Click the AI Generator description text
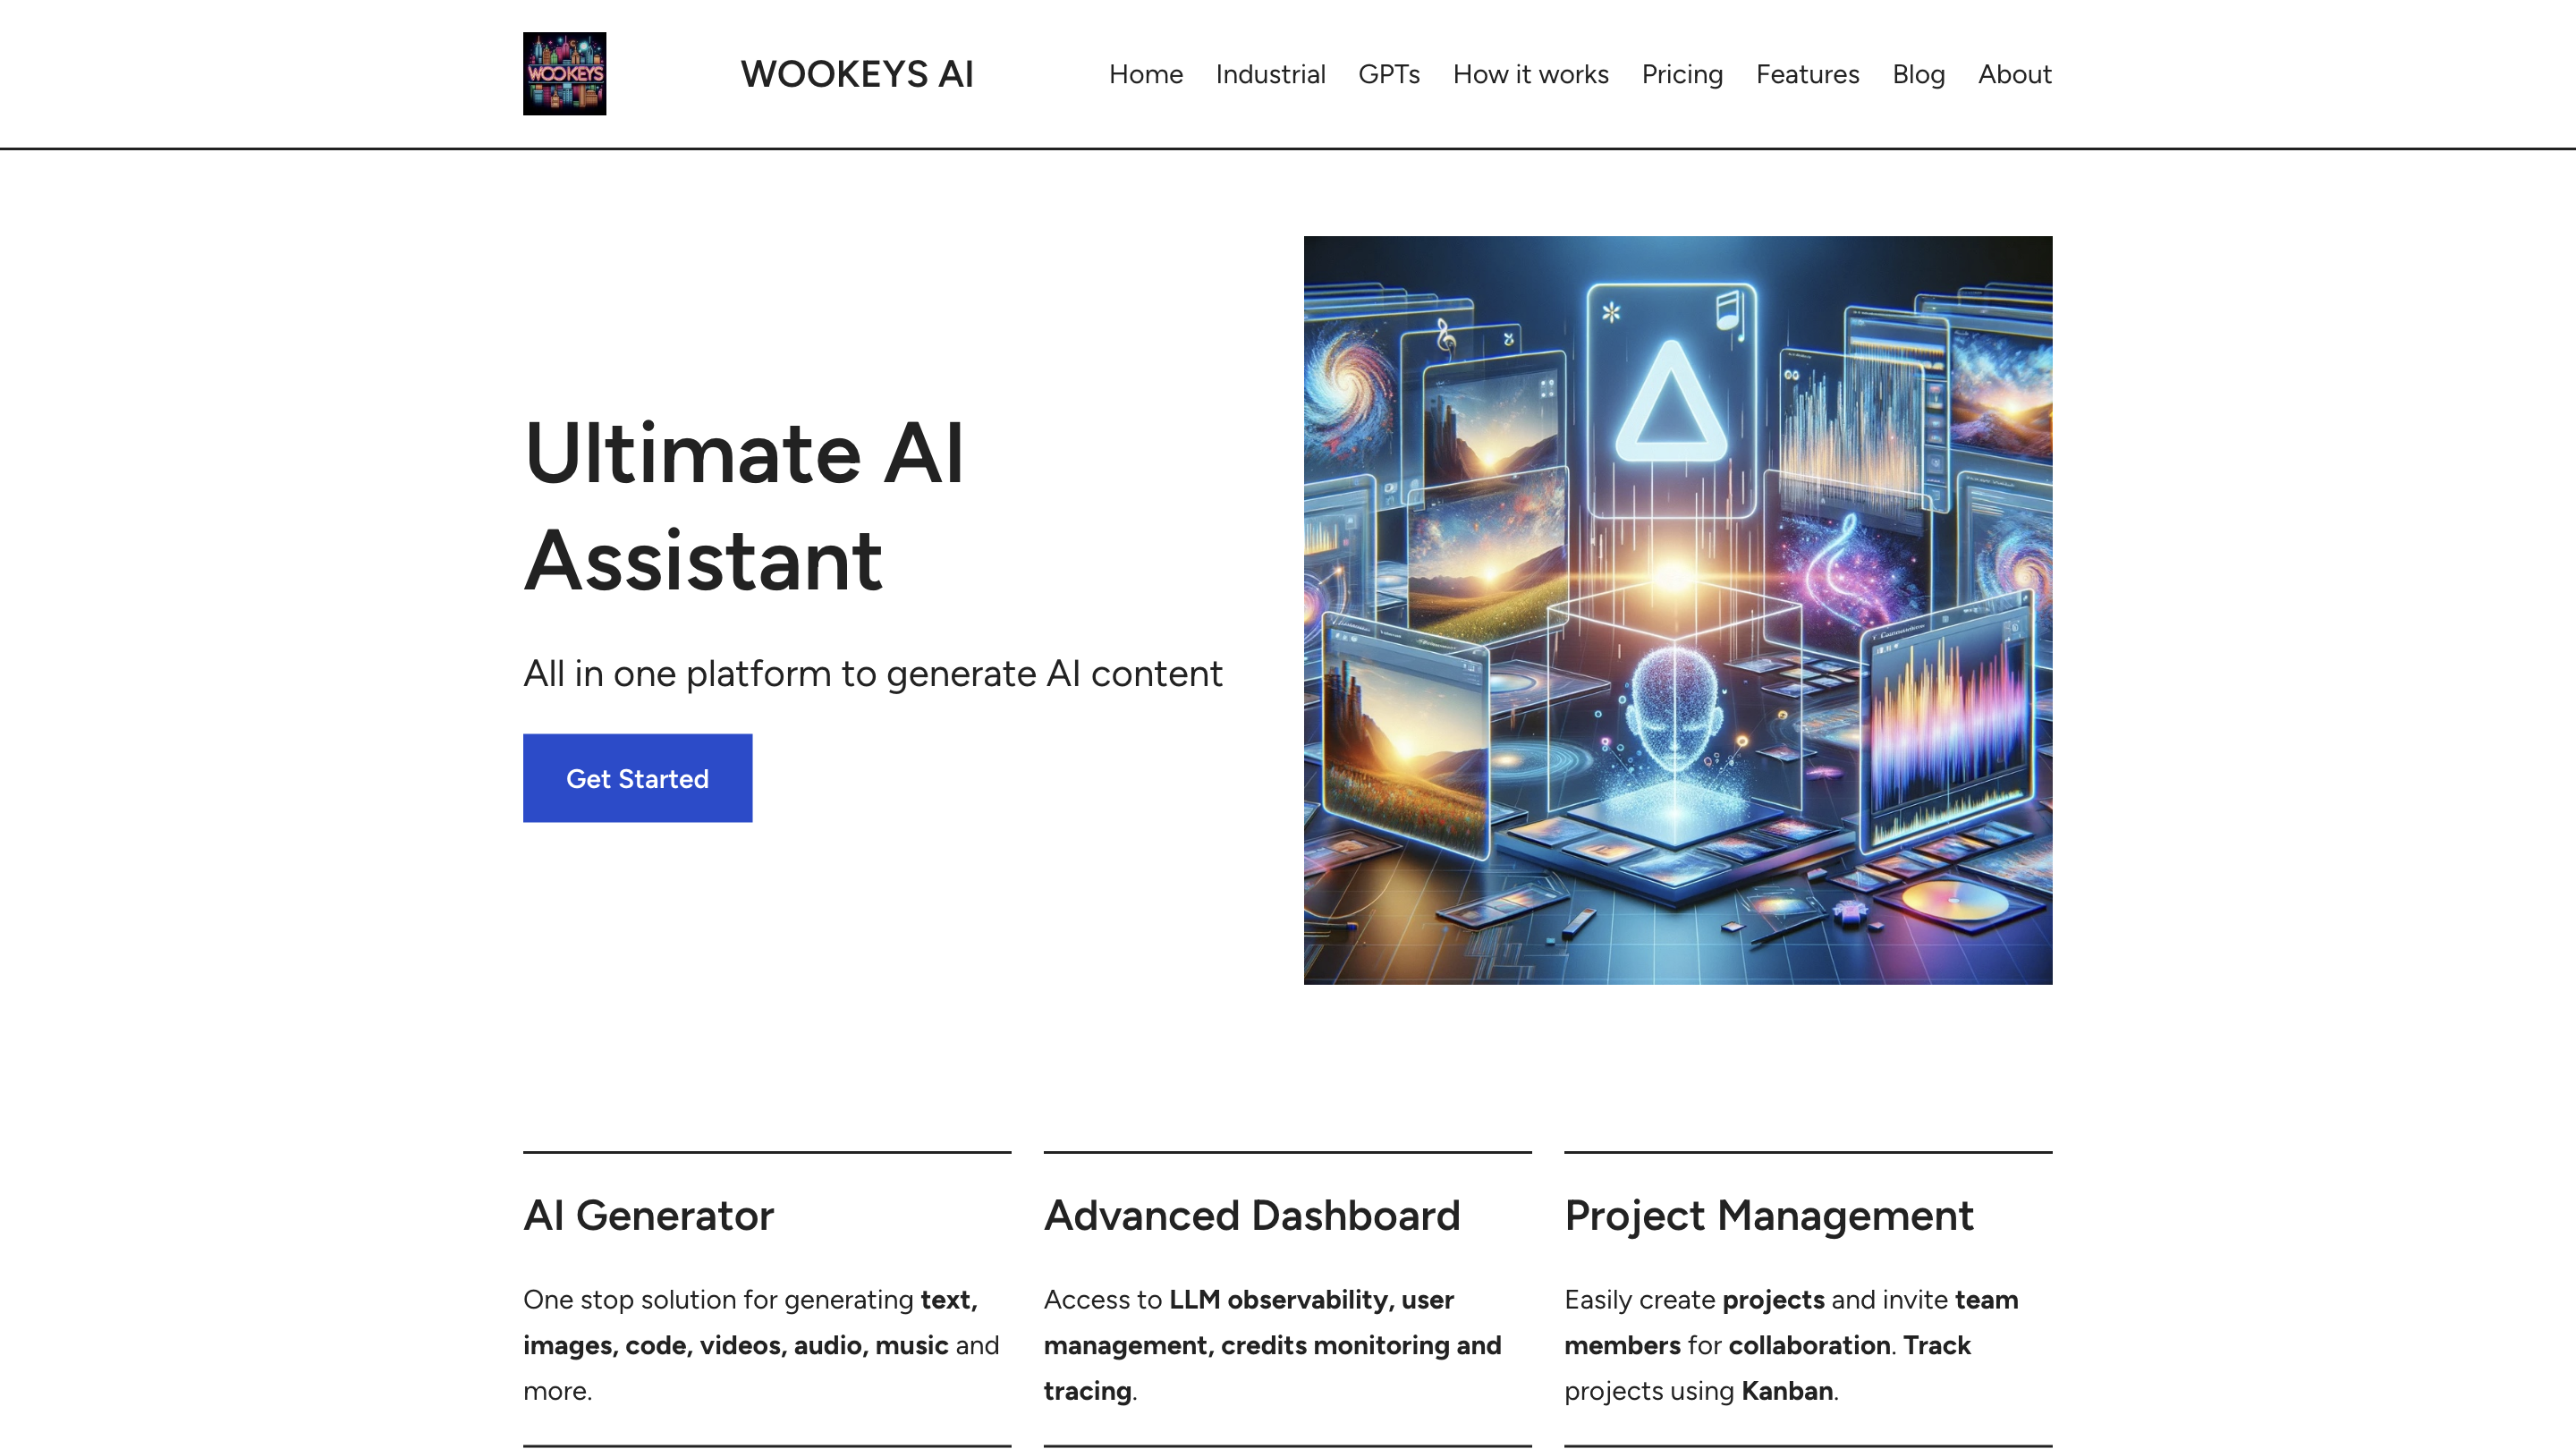 pyautogui.click(x=760, y=1345)
